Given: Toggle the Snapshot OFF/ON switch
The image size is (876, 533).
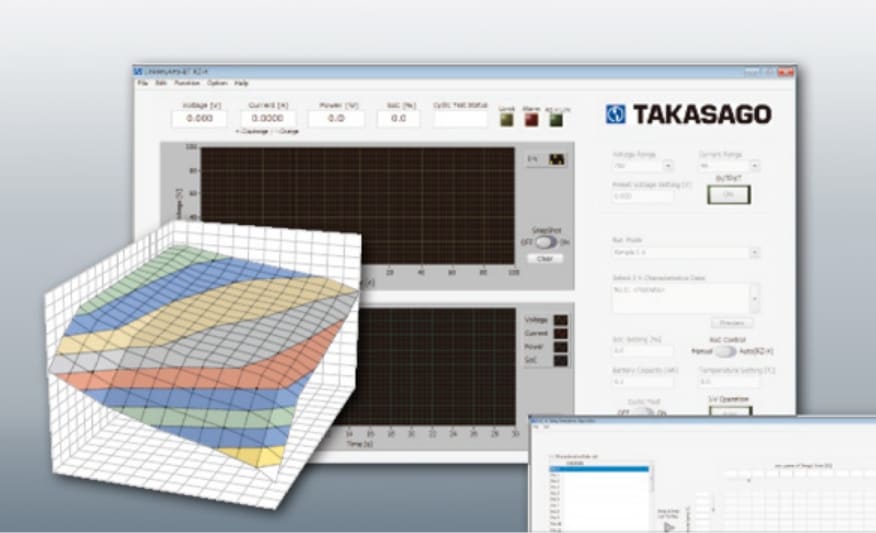Looking at the screenshot, I should coord(546,242).
